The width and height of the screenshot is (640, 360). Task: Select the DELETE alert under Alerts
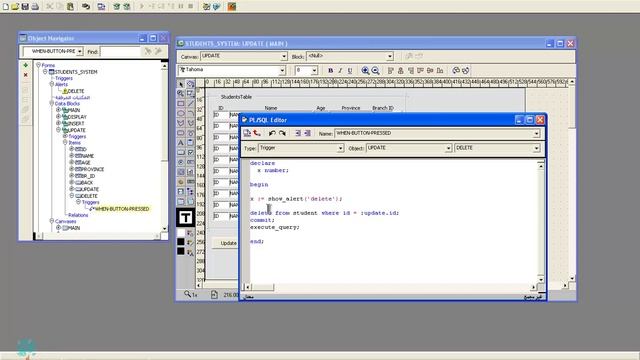click(x=76, y=91)
